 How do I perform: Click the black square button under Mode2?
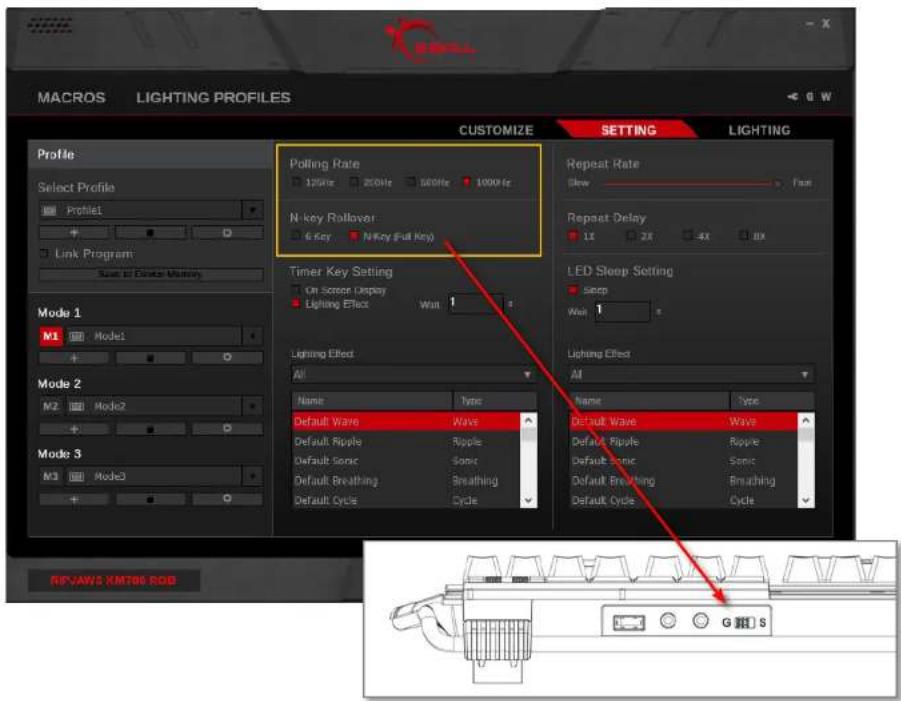[x=151, y=429]
